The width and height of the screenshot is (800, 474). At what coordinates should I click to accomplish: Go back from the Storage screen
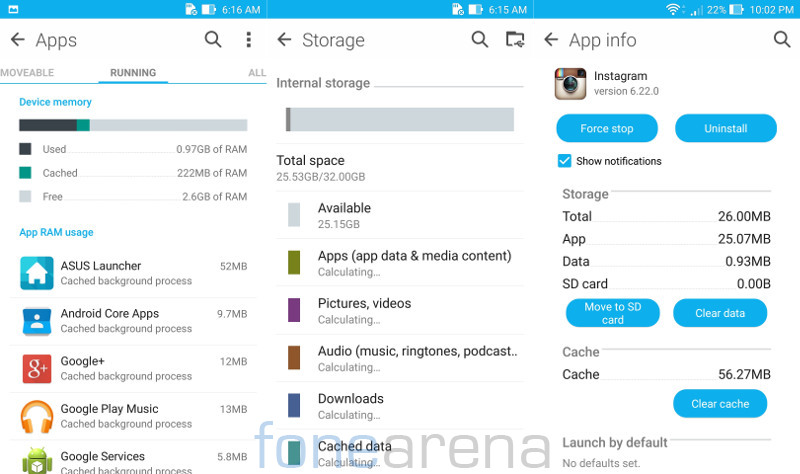(x=284, y=40)
